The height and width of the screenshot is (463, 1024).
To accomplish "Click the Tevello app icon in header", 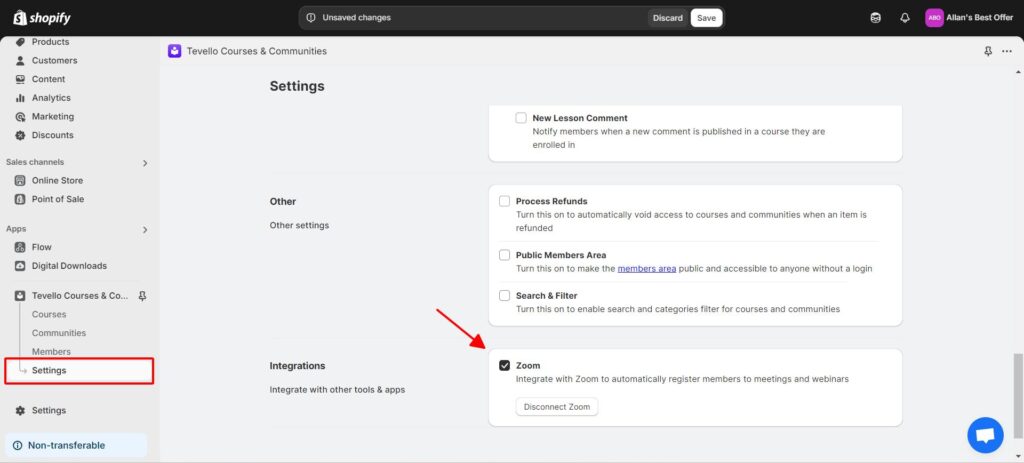I will [175, 51].
